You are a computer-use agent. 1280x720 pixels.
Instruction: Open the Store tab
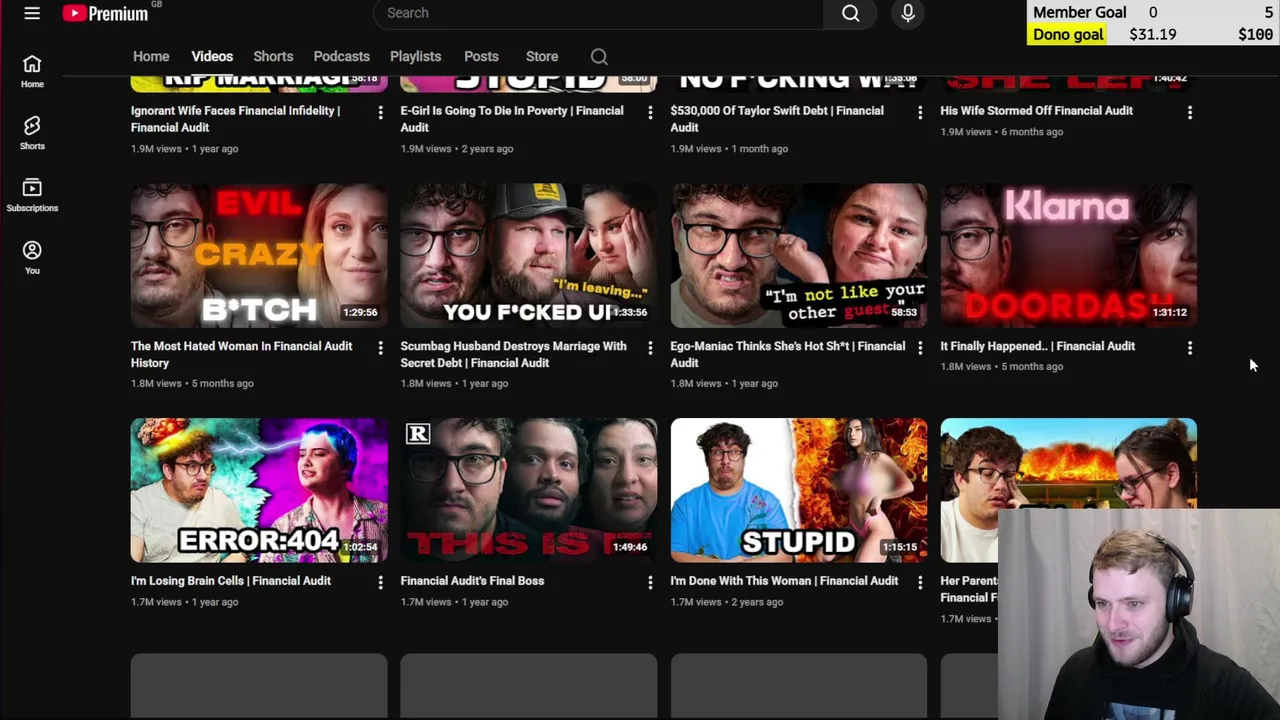[542, 57]
